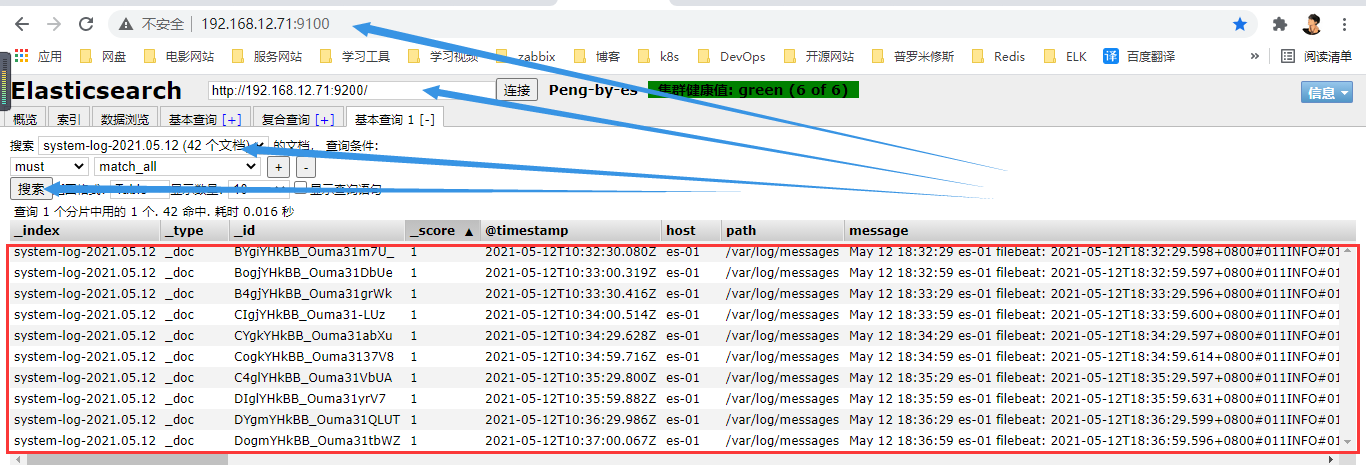Open a new 复合查询 [+] tab
This screenshot has height=465, width=1366.
point(297,119)
